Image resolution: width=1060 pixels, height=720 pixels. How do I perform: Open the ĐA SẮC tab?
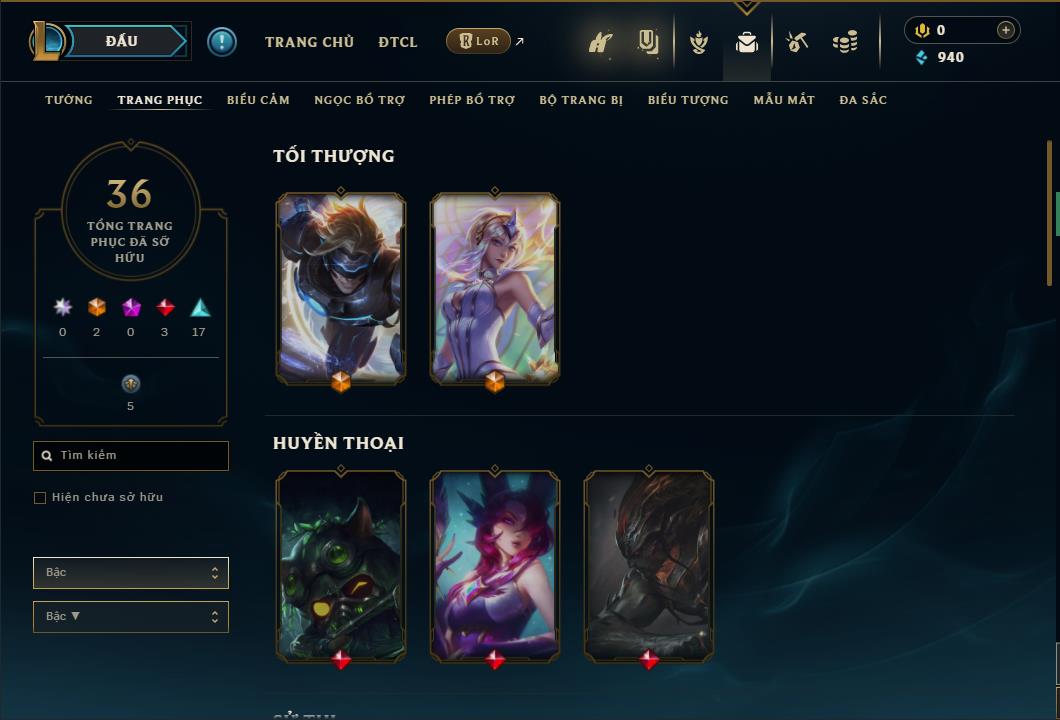863,100
